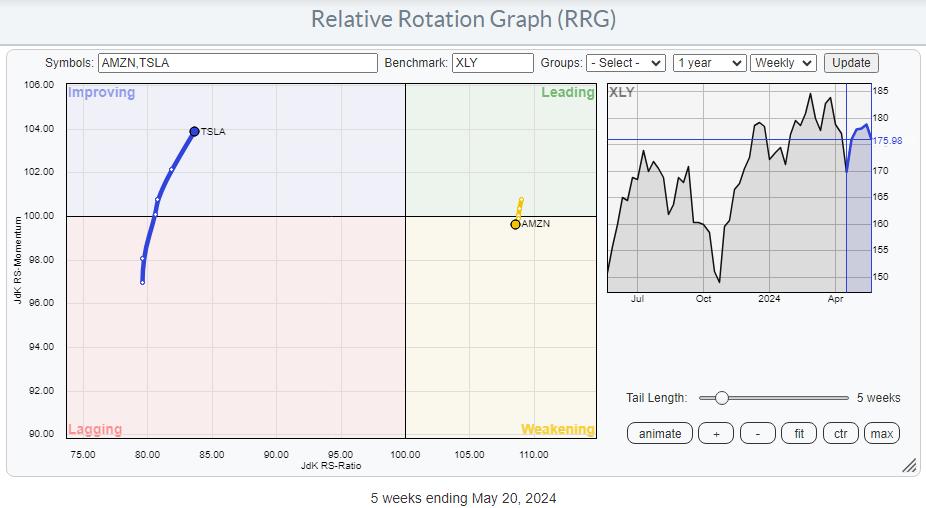Screen dimensions: 926x508
Task: Click the 175.98 price label
Action: 888,140
